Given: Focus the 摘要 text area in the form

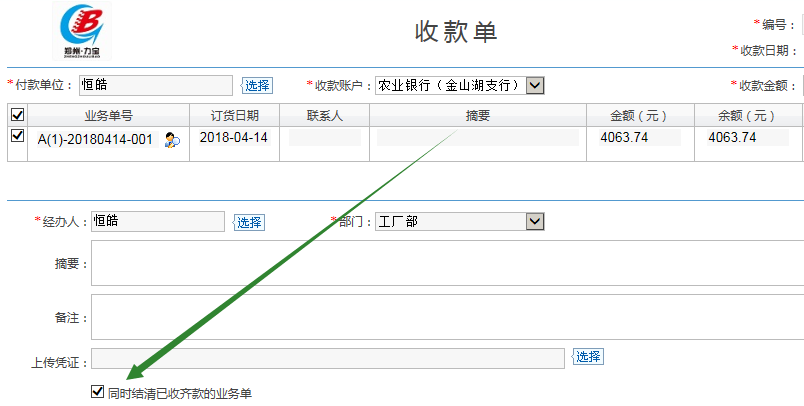Looking at the screenshot, I should (x=446, y=263).
